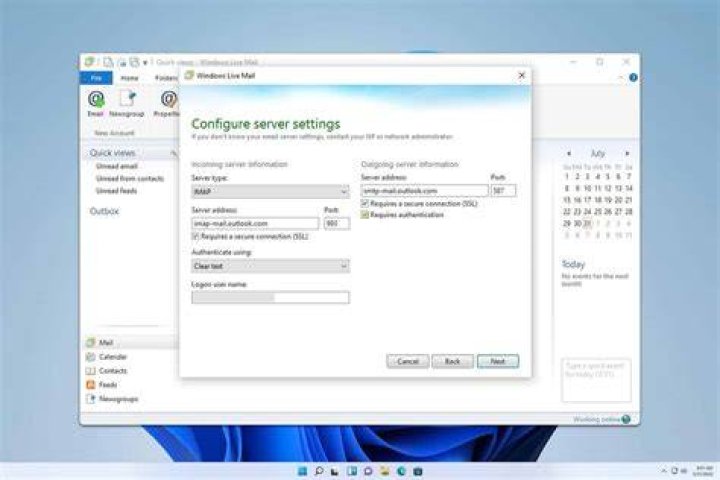Go to next month in calendar

[627, 153]
